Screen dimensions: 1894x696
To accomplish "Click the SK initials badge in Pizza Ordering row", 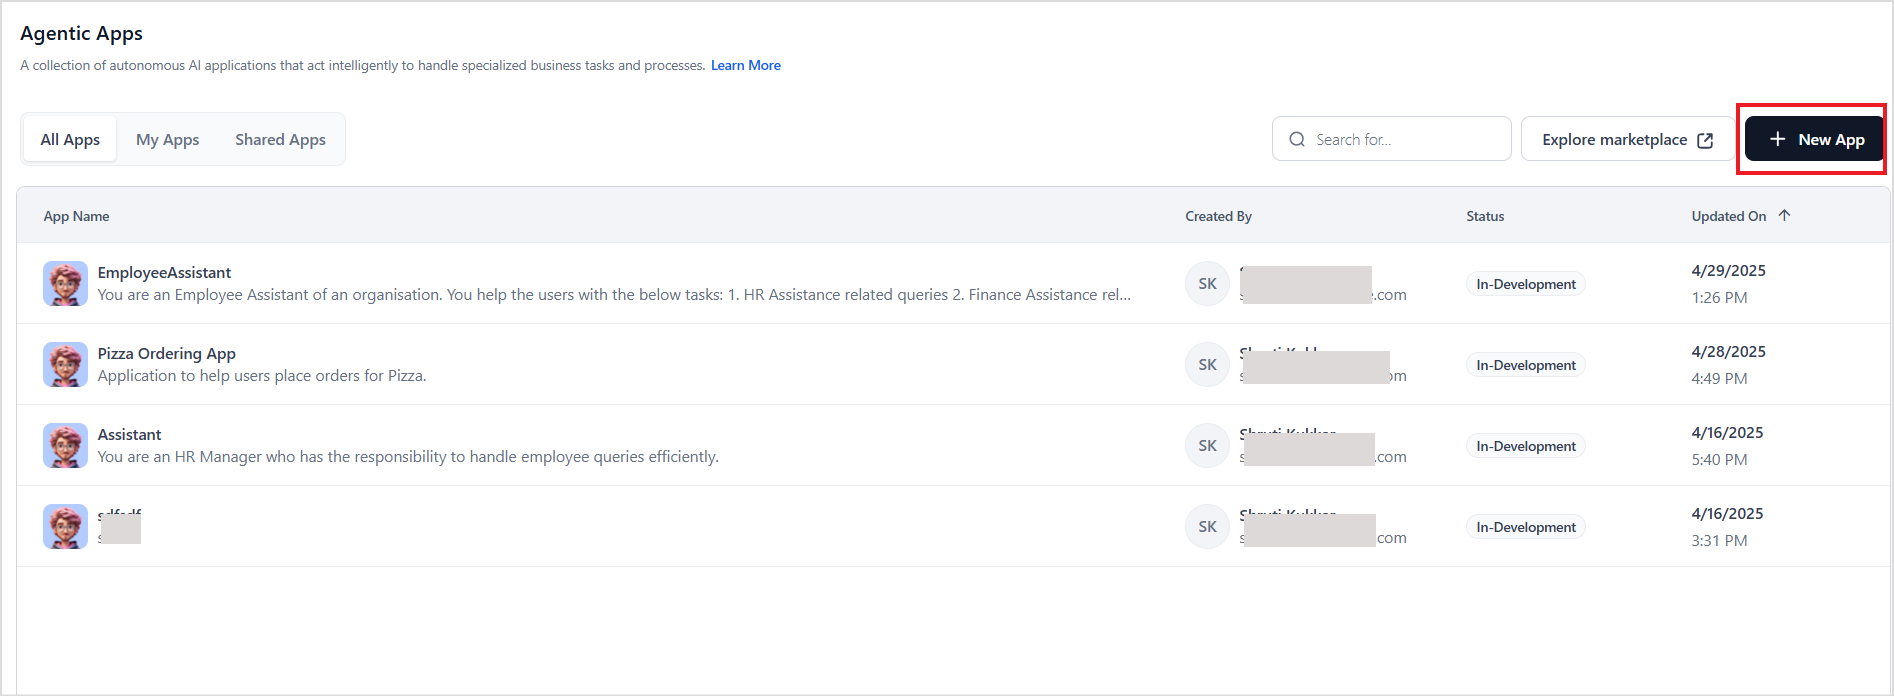I will coord(1207,365).
